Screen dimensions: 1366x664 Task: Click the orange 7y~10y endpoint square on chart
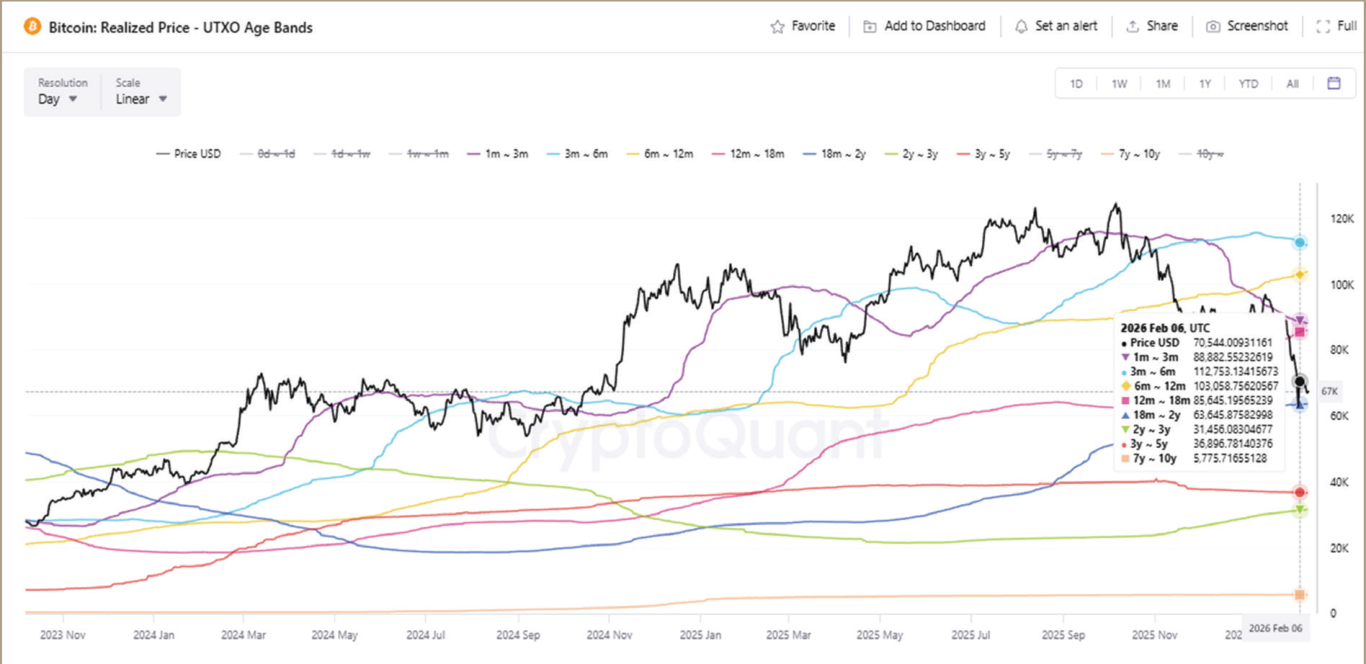coord(1300,595)
